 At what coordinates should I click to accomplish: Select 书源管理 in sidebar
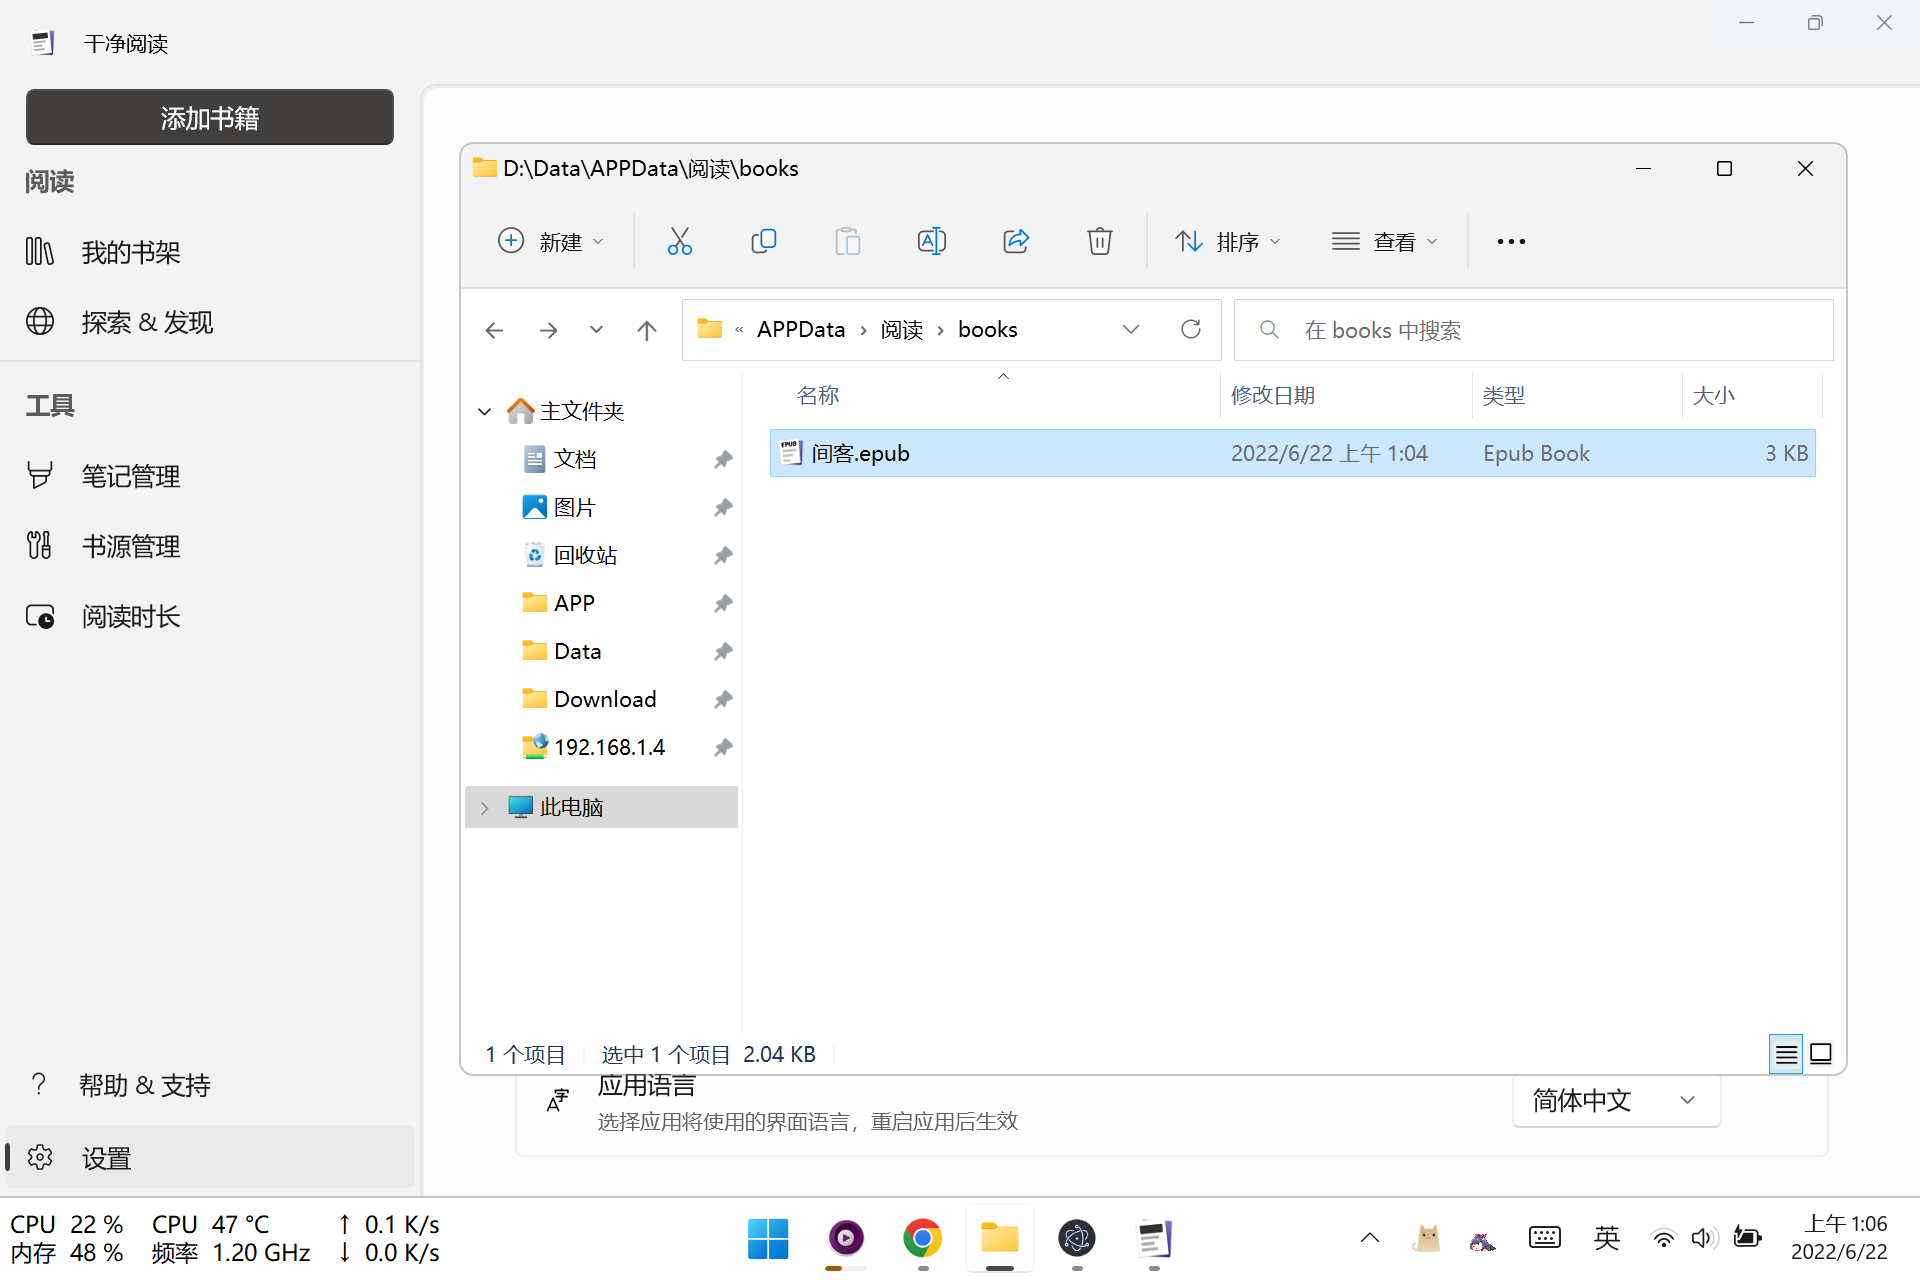click(x=131, y=546)
